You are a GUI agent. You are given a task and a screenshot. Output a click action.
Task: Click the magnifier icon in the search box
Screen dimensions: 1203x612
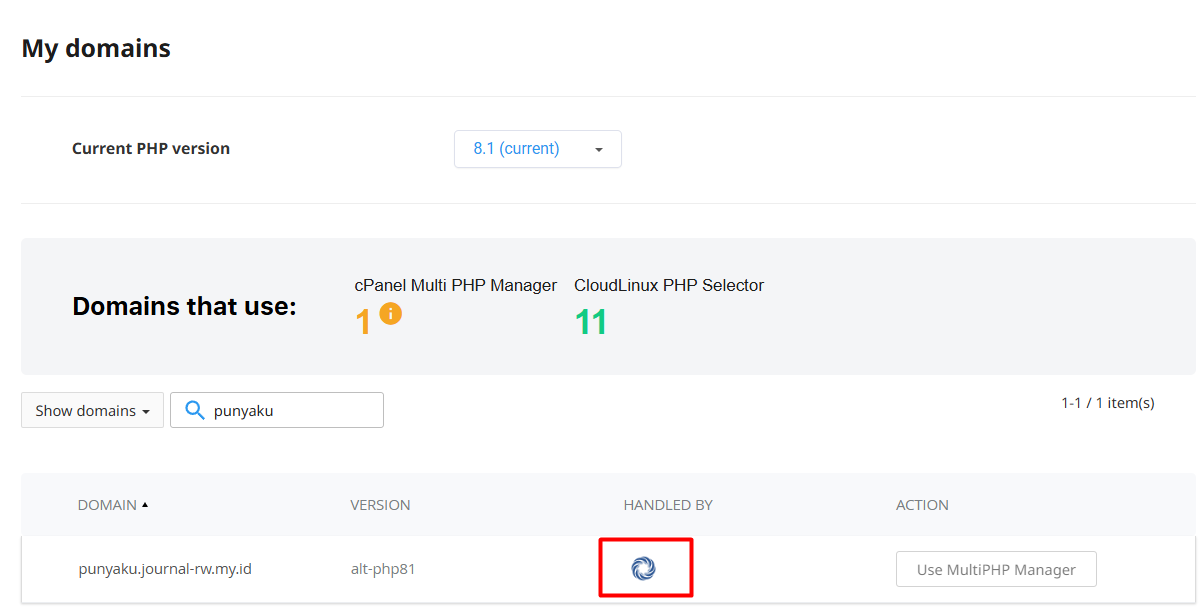point(195,410)
